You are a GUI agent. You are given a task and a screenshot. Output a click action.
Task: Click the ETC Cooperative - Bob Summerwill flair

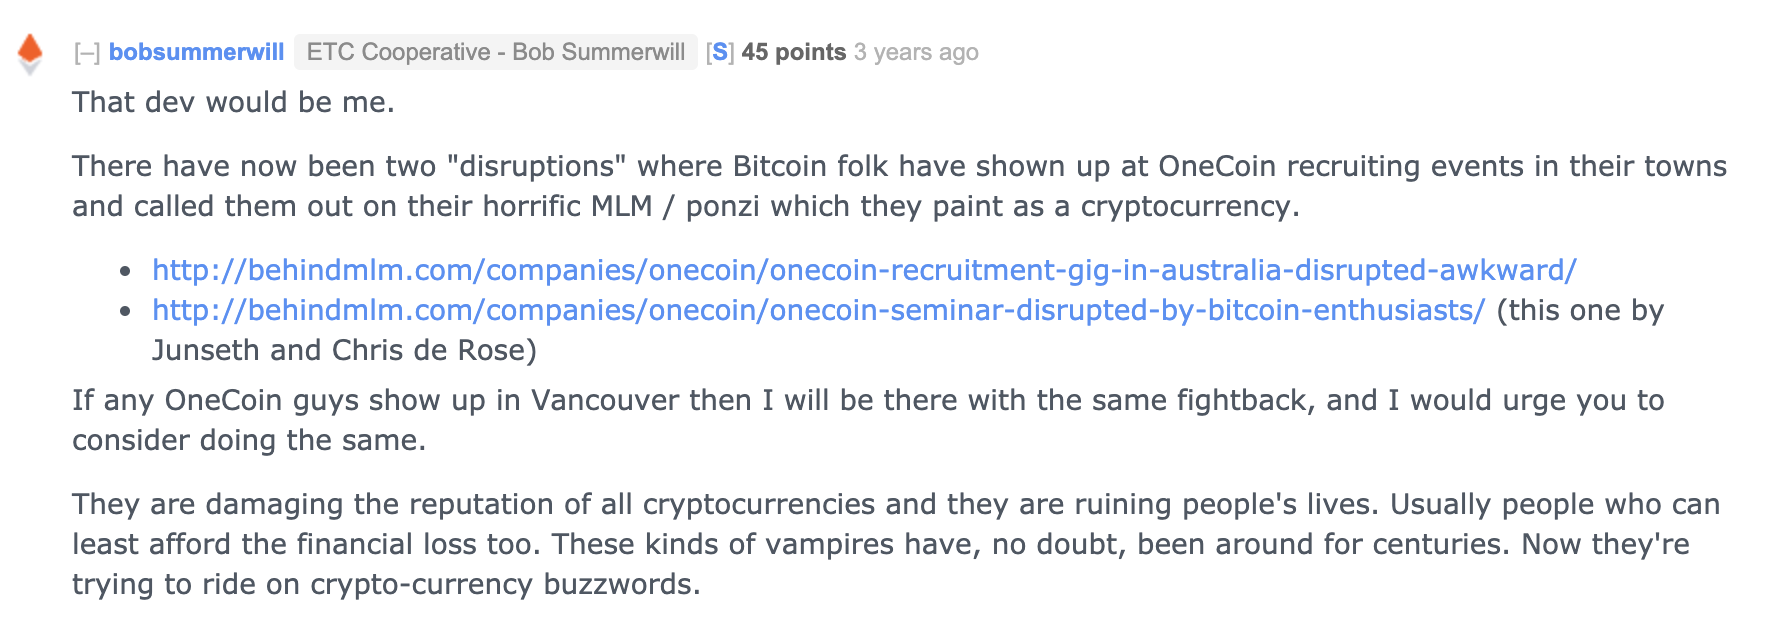495,52
